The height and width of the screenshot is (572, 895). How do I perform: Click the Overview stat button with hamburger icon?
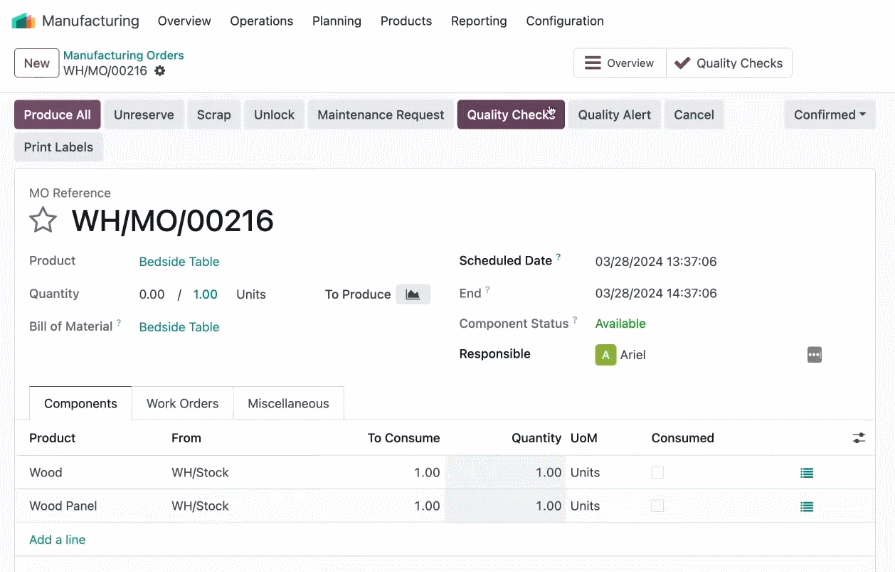coord(620,63)
